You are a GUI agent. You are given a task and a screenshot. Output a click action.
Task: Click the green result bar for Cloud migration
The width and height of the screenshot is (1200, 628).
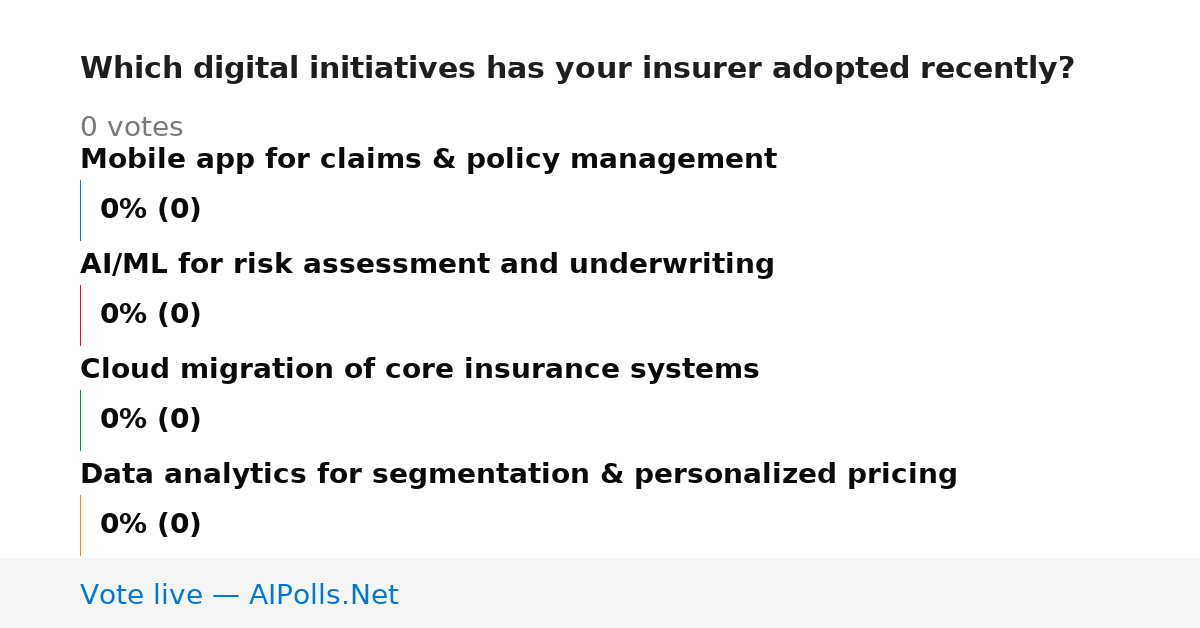[80, 420]
